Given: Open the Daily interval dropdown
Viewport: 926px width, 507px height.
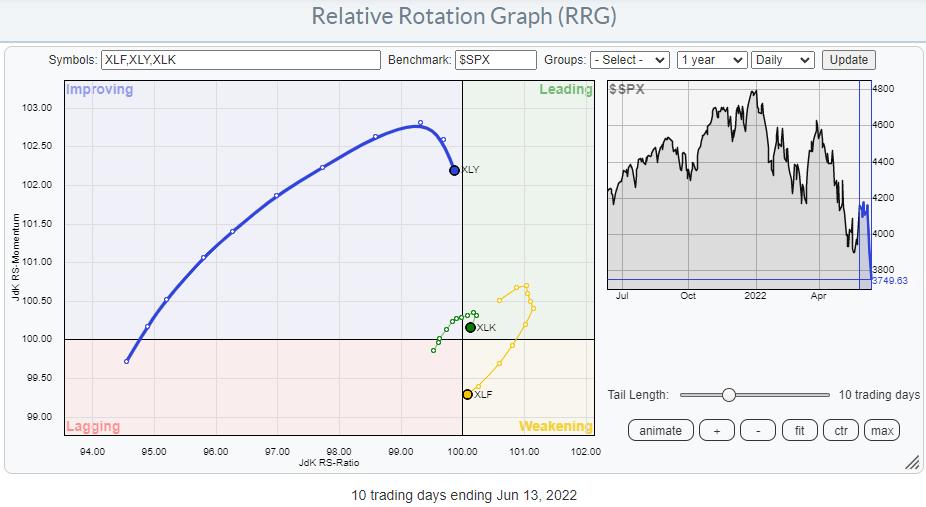Looking at the screenshot, I should pos(783,60).
